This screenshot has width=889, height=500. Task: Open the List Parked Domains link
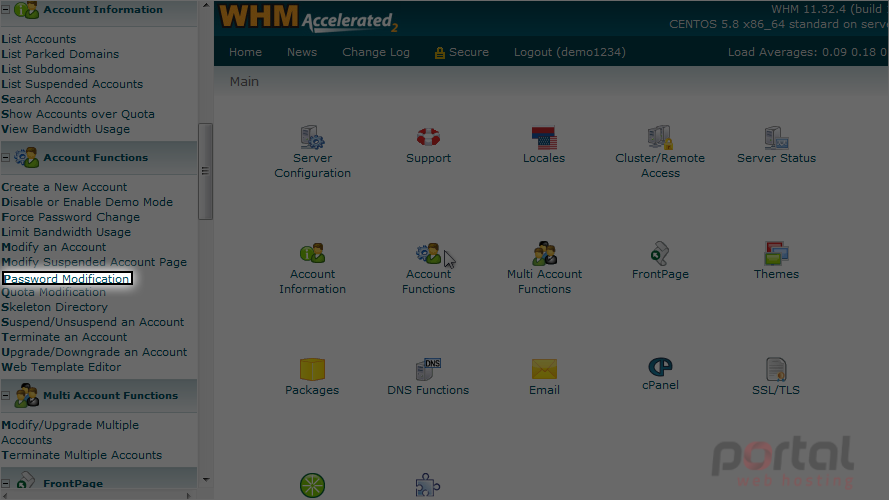[60, 54]
